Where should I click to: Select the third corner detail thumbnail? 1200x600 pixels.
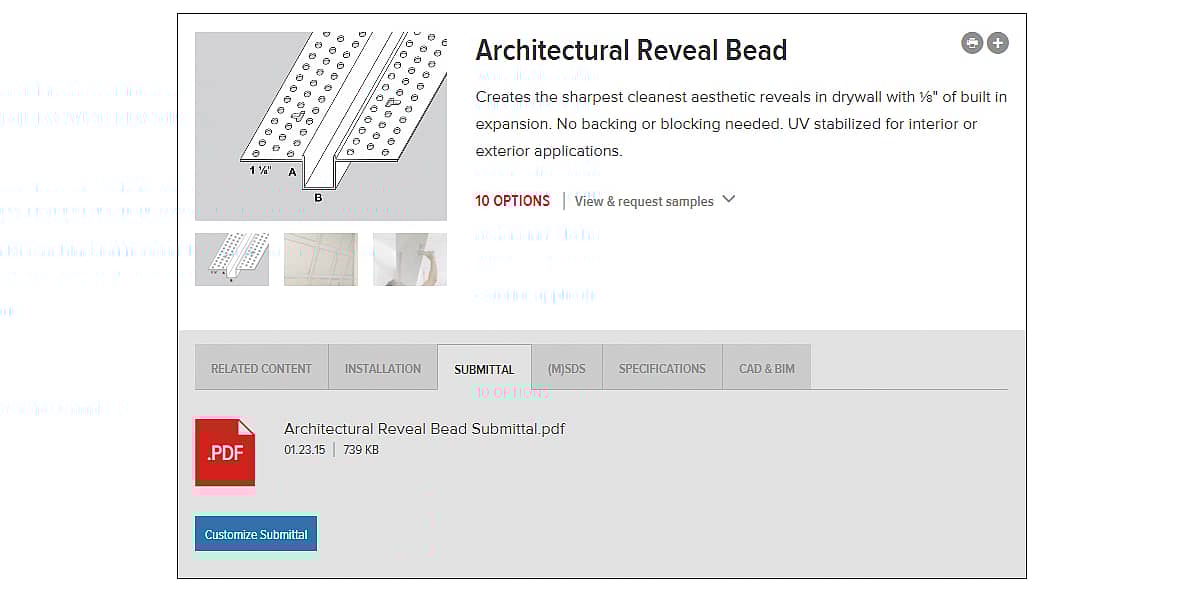coord(410,259)
